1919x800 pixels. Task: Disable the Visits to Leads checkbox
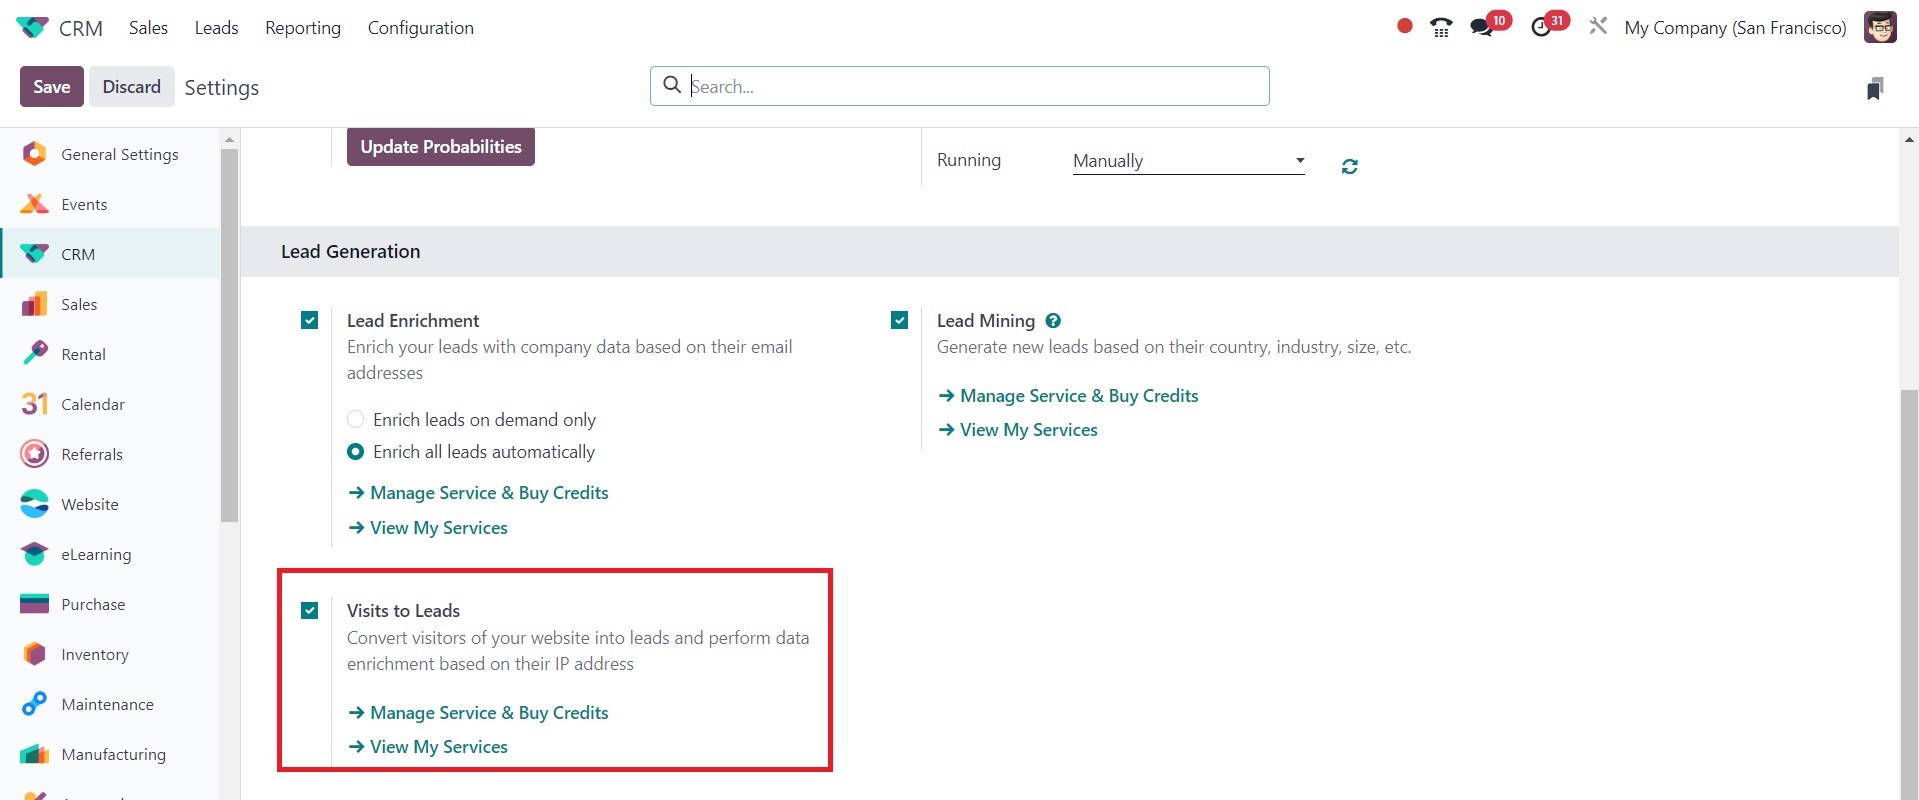tap(310, 610)
